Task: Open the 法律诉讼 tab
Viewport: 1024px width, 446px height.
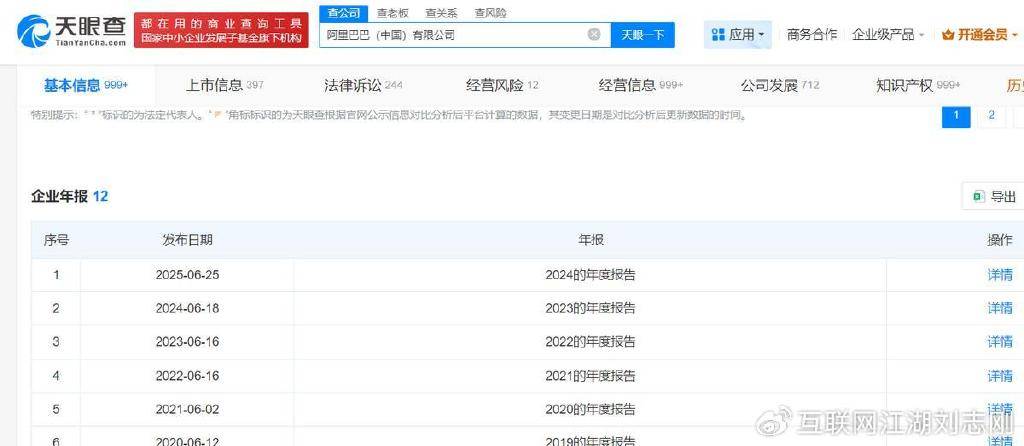Action: point(363,85)
